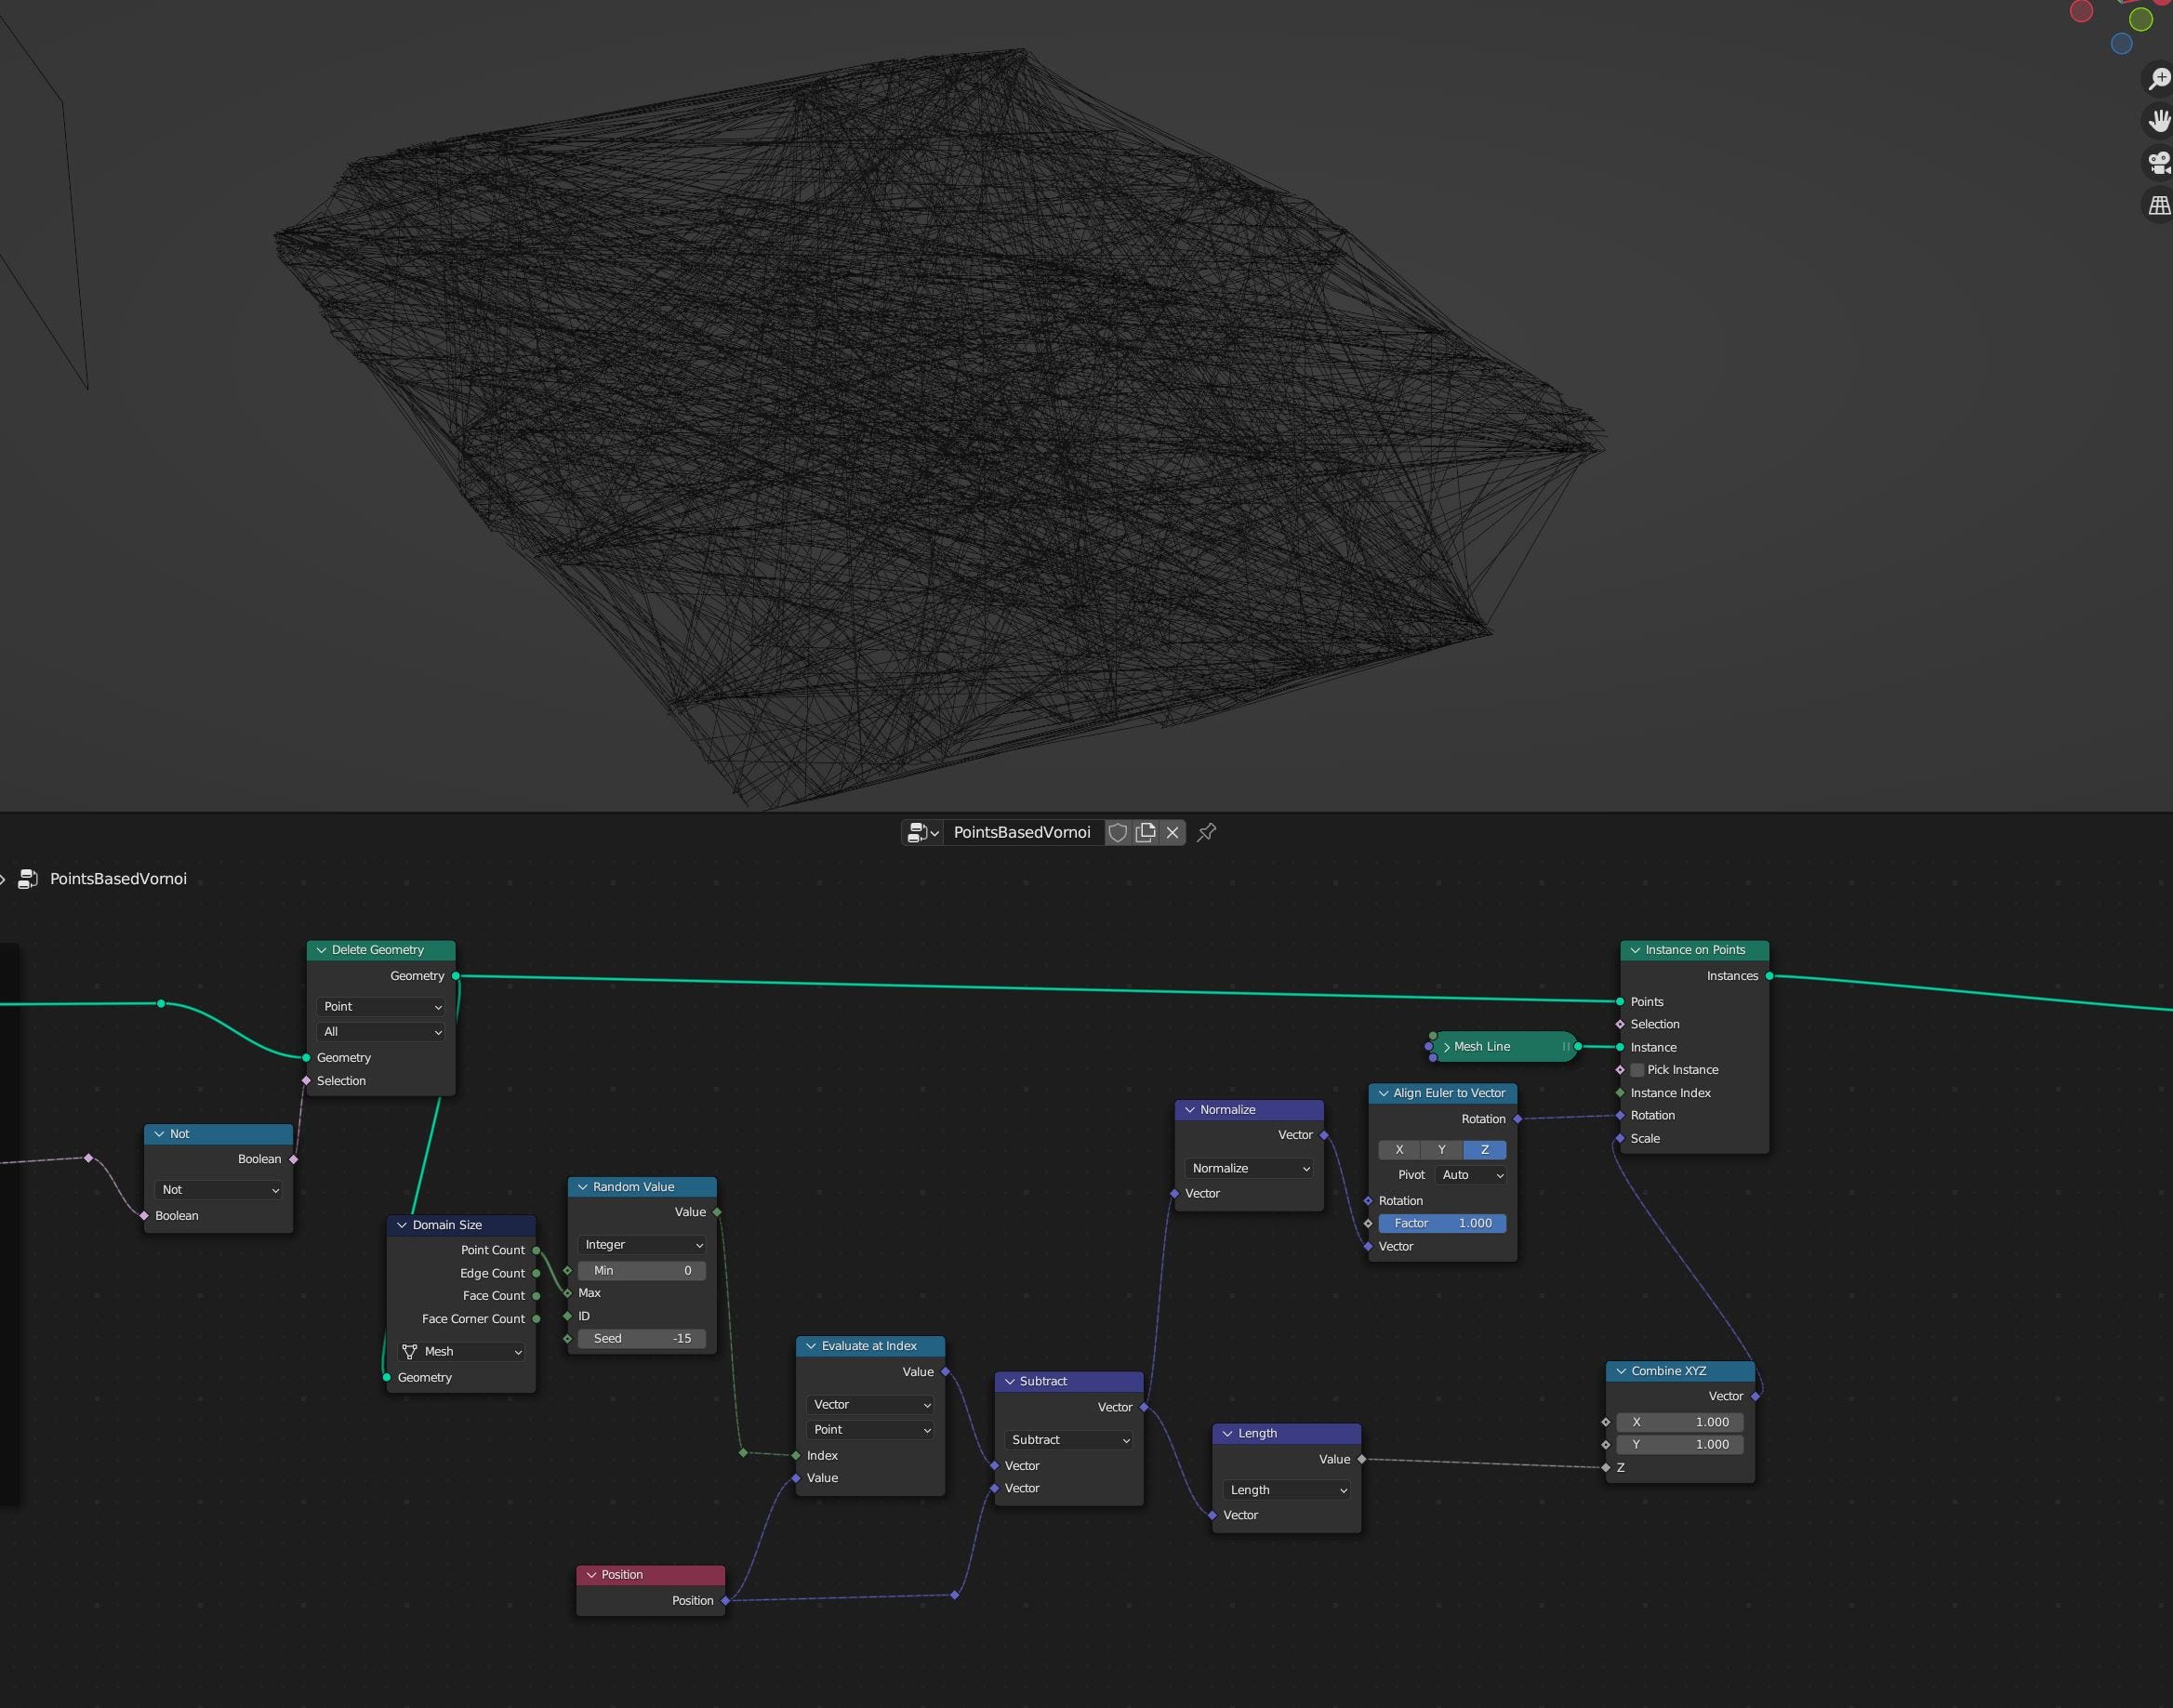Screen dimensions: 2173x1708
Task: Pin the node tree with pin icon
Action: [1207, 832]
